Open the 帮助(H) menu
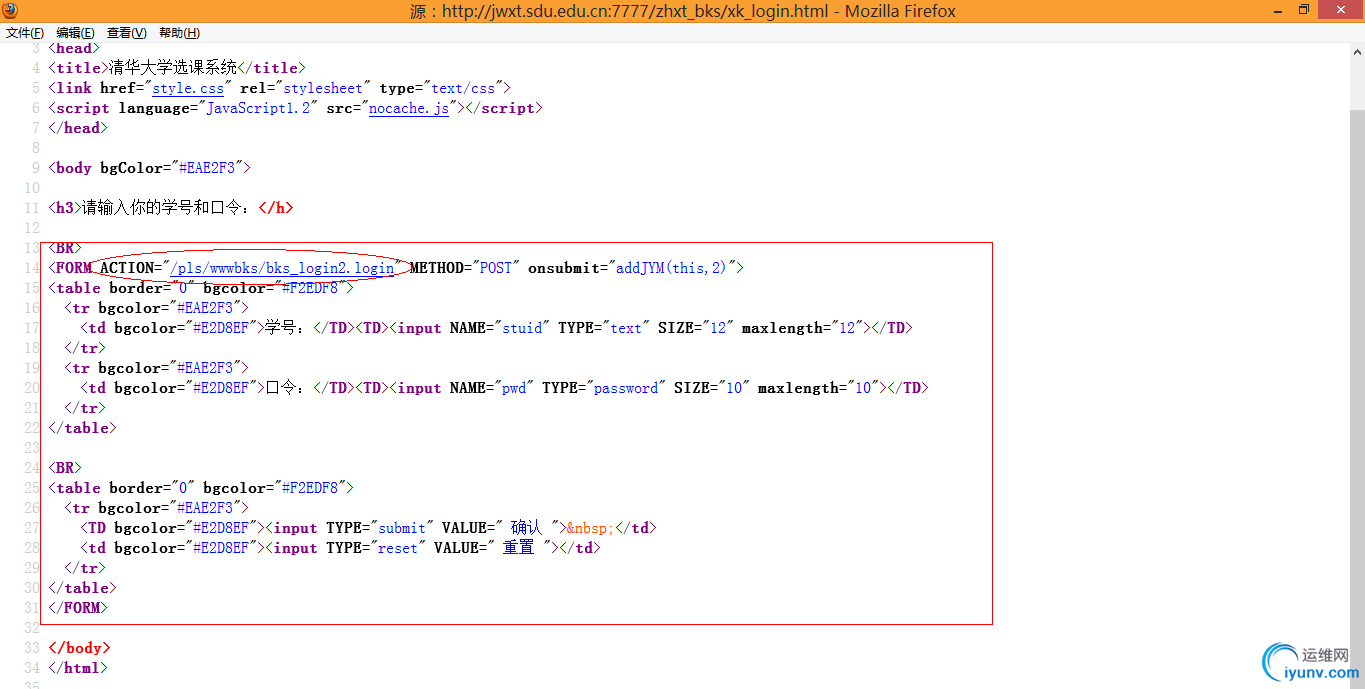 (x=178, y=33)
